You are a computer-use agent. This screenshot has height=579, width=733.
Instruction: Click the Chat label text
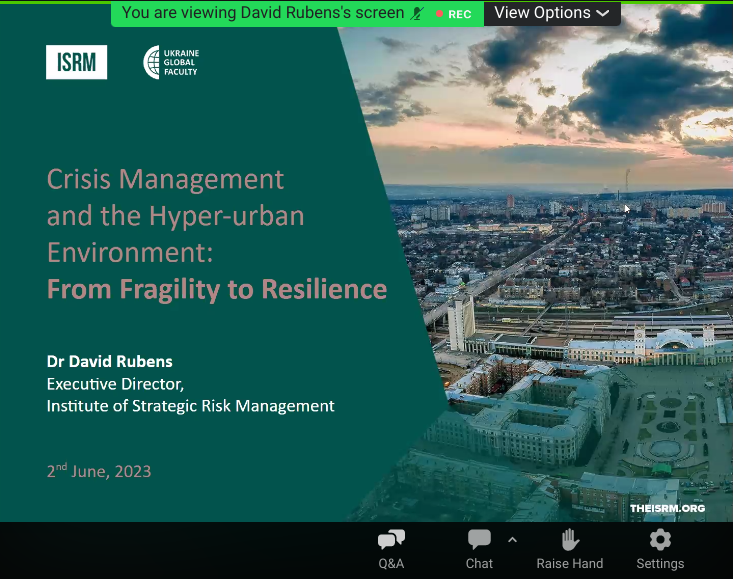pyautogui.click(x=479, y=563)
